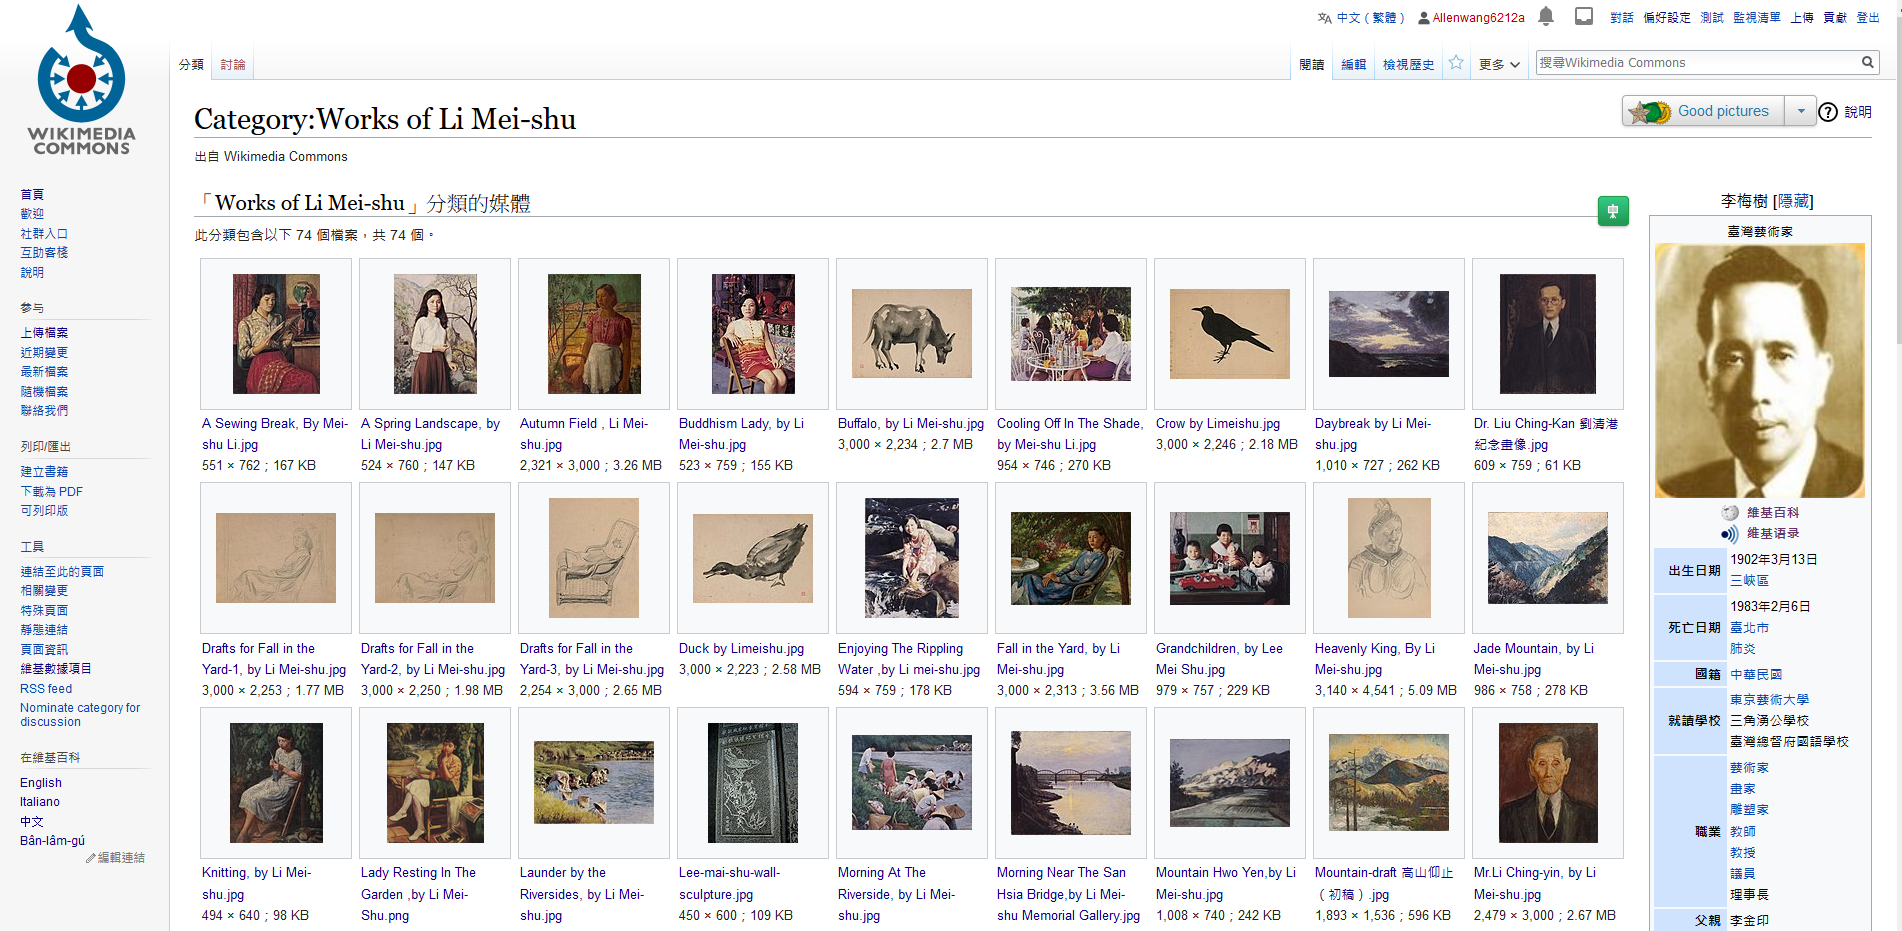1902x931 pixels.
Task: Switch to the 討論 tab
Action: [x=233, y=64]
